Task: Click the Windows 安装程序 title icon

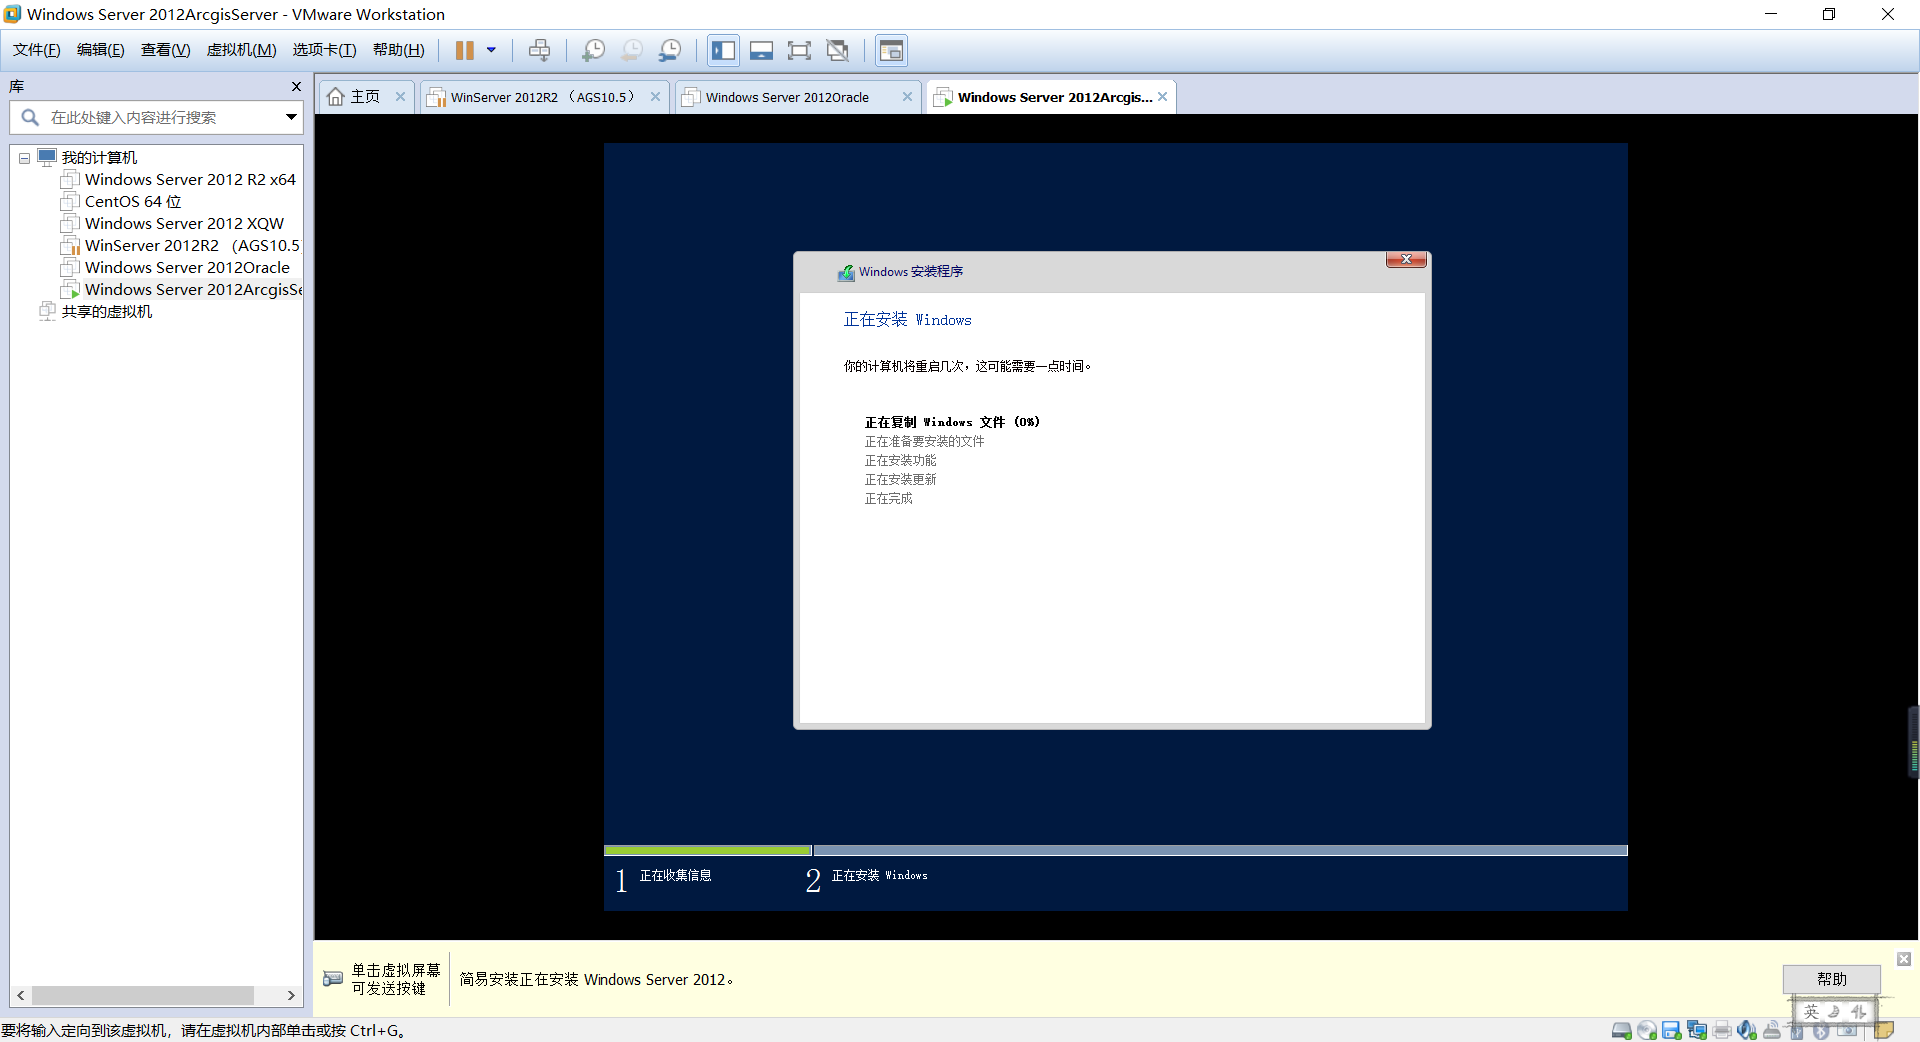Action: tap(846, 272)
